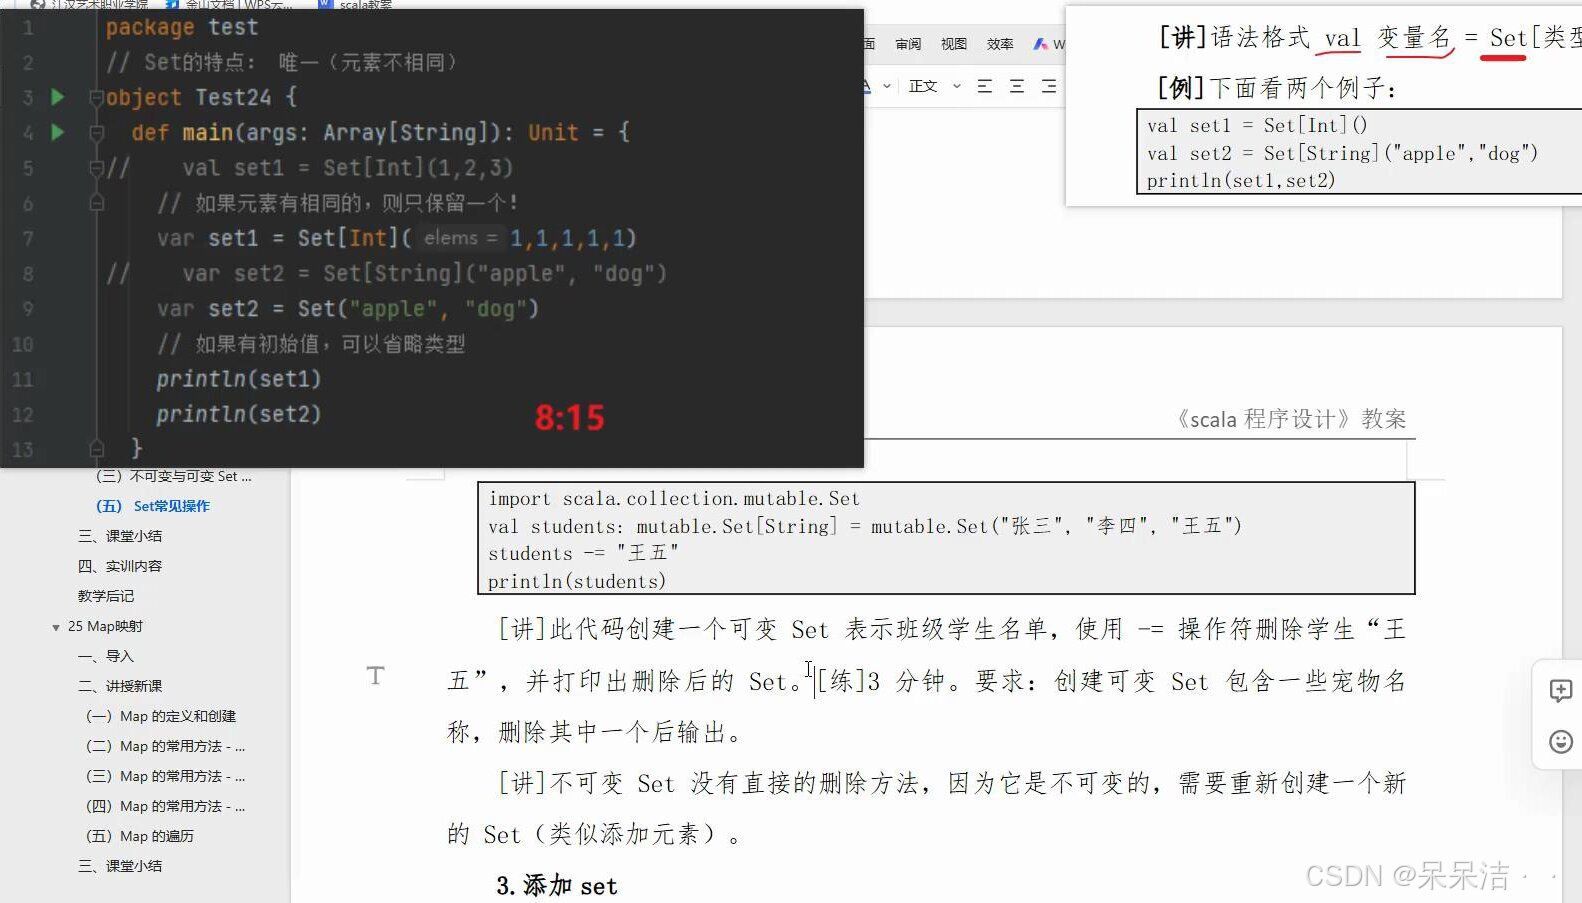The image size is (1582, 903).
Task: Click the elems = inlay hint
Action: 460,238
